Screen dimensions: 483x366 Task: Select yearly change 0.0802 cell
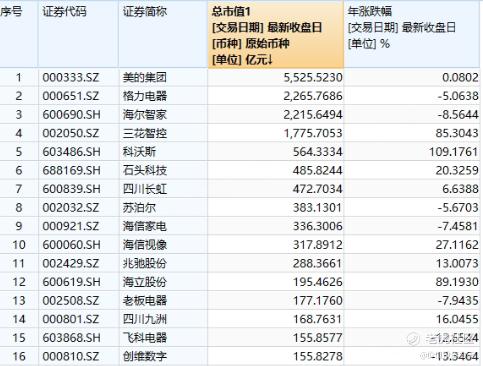(412, 78)
